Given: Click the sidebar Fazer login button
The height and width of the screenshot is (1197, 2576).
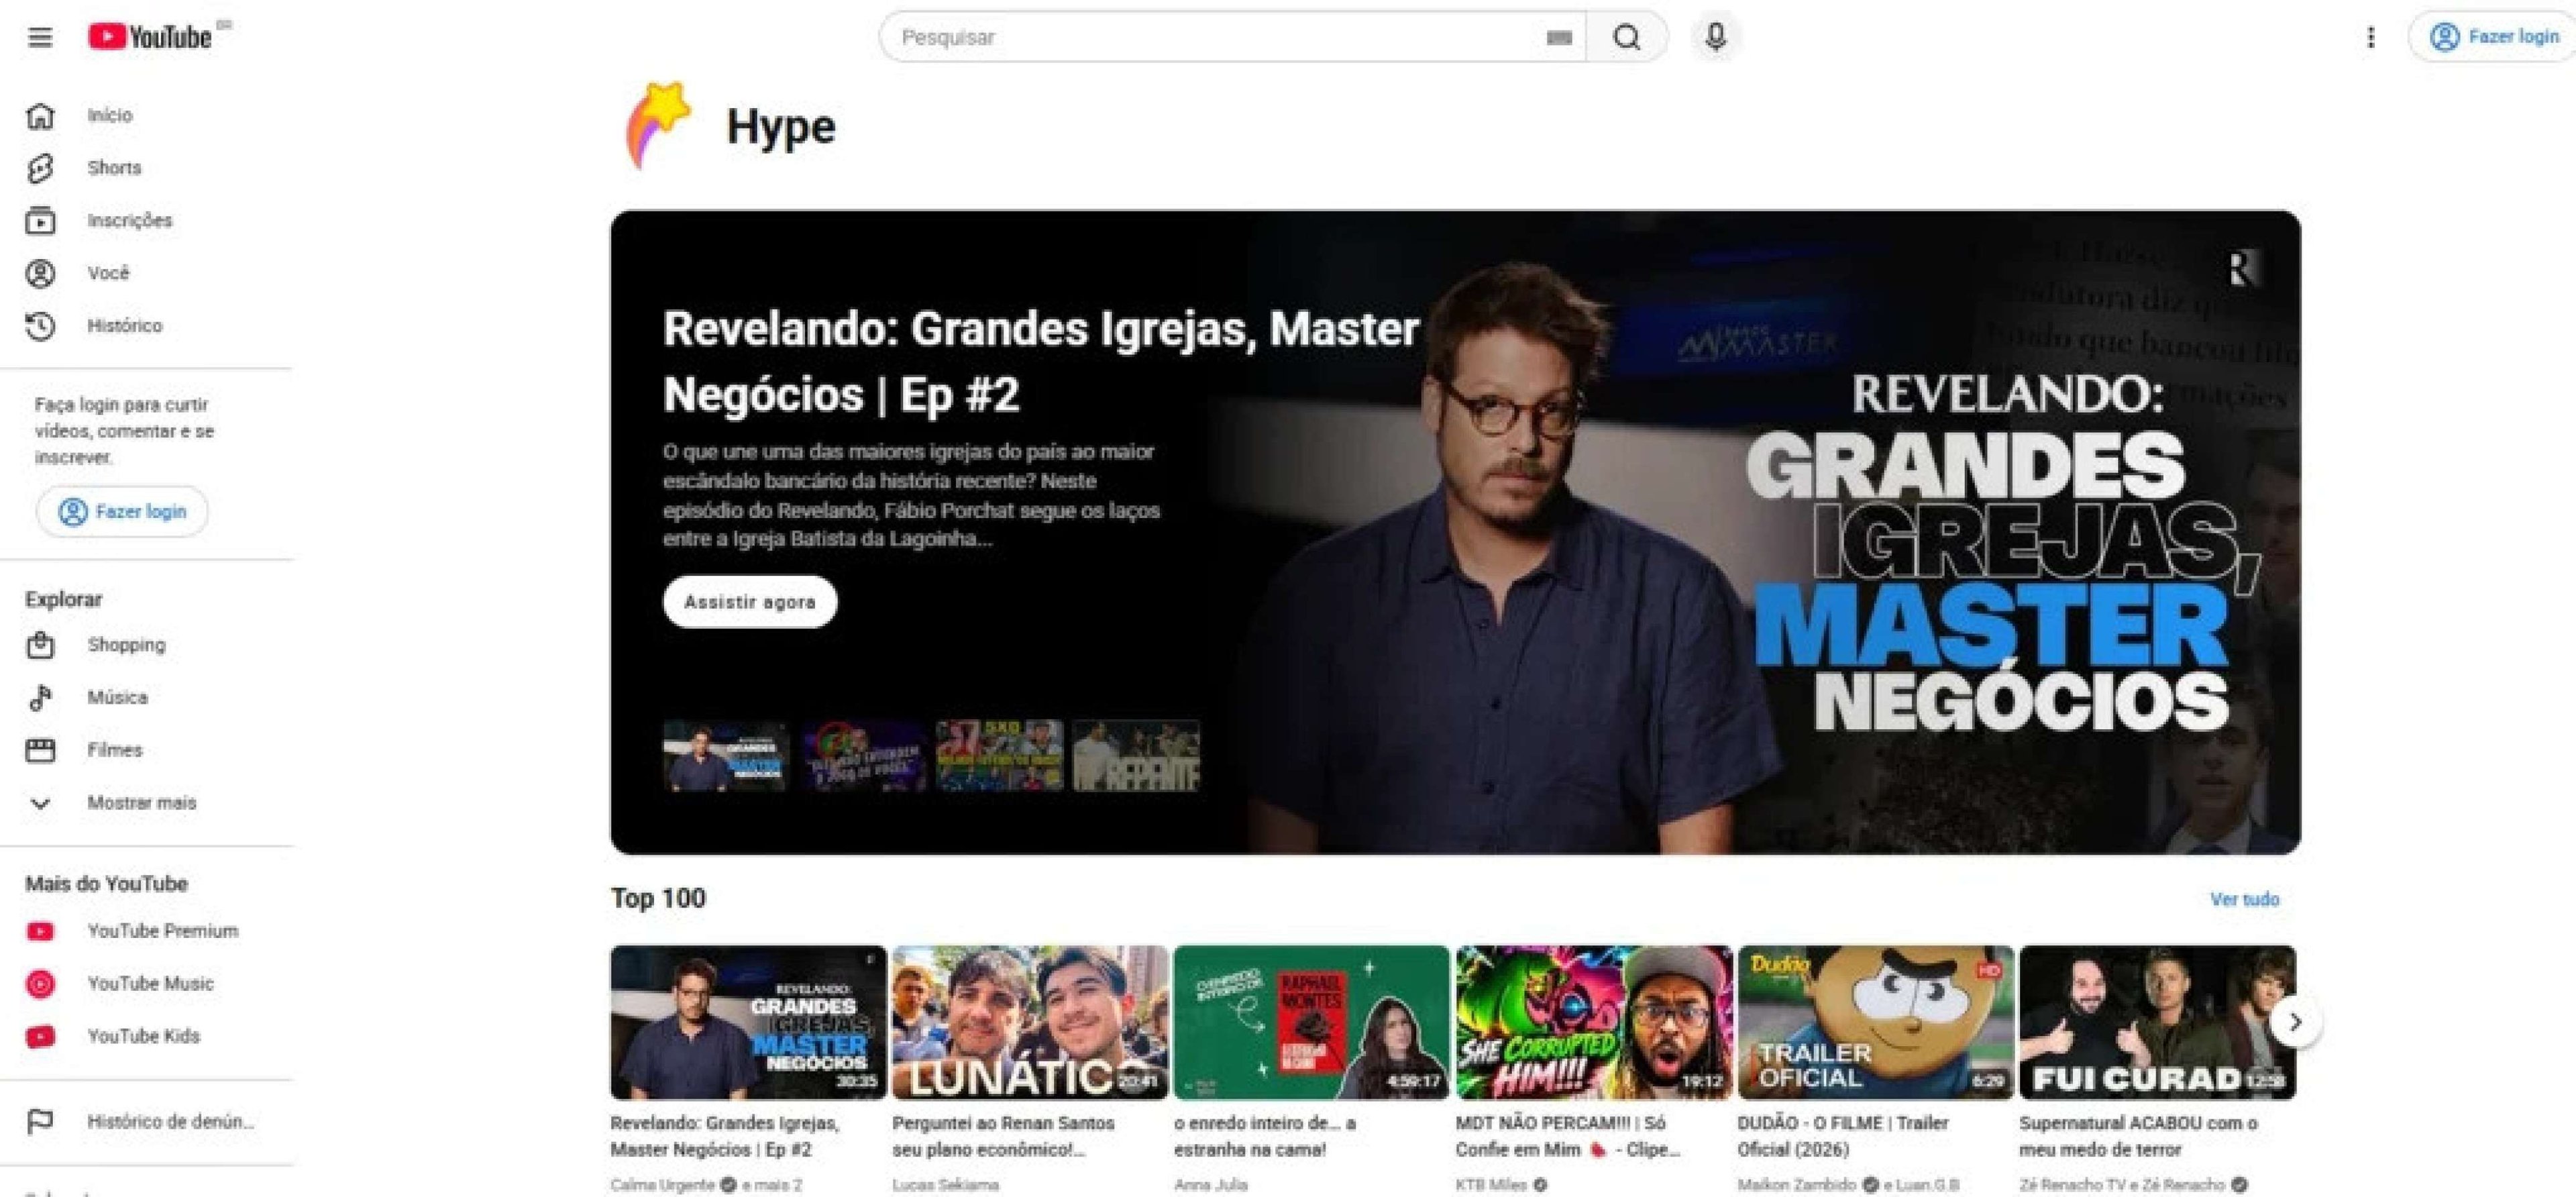Looking at the screenshot, I should (122, 512).
